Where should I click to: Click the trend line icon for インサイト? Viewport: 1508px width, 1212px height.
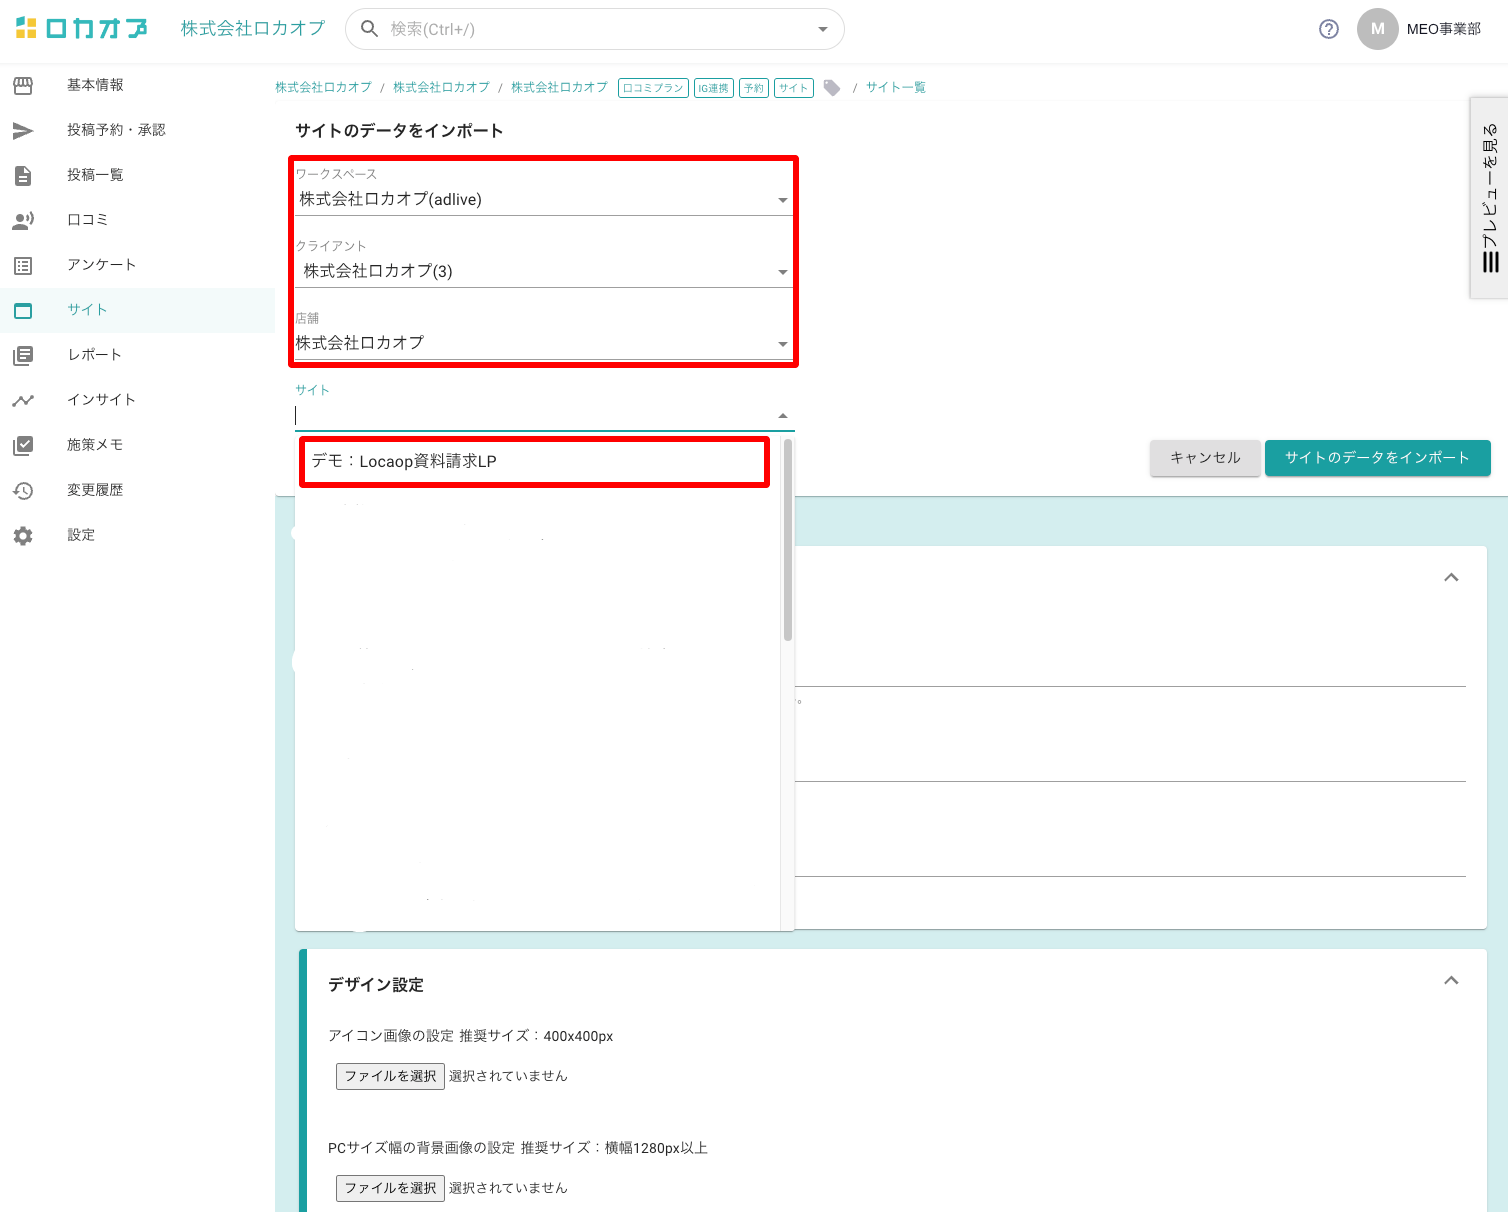click(x=23, y=401)
